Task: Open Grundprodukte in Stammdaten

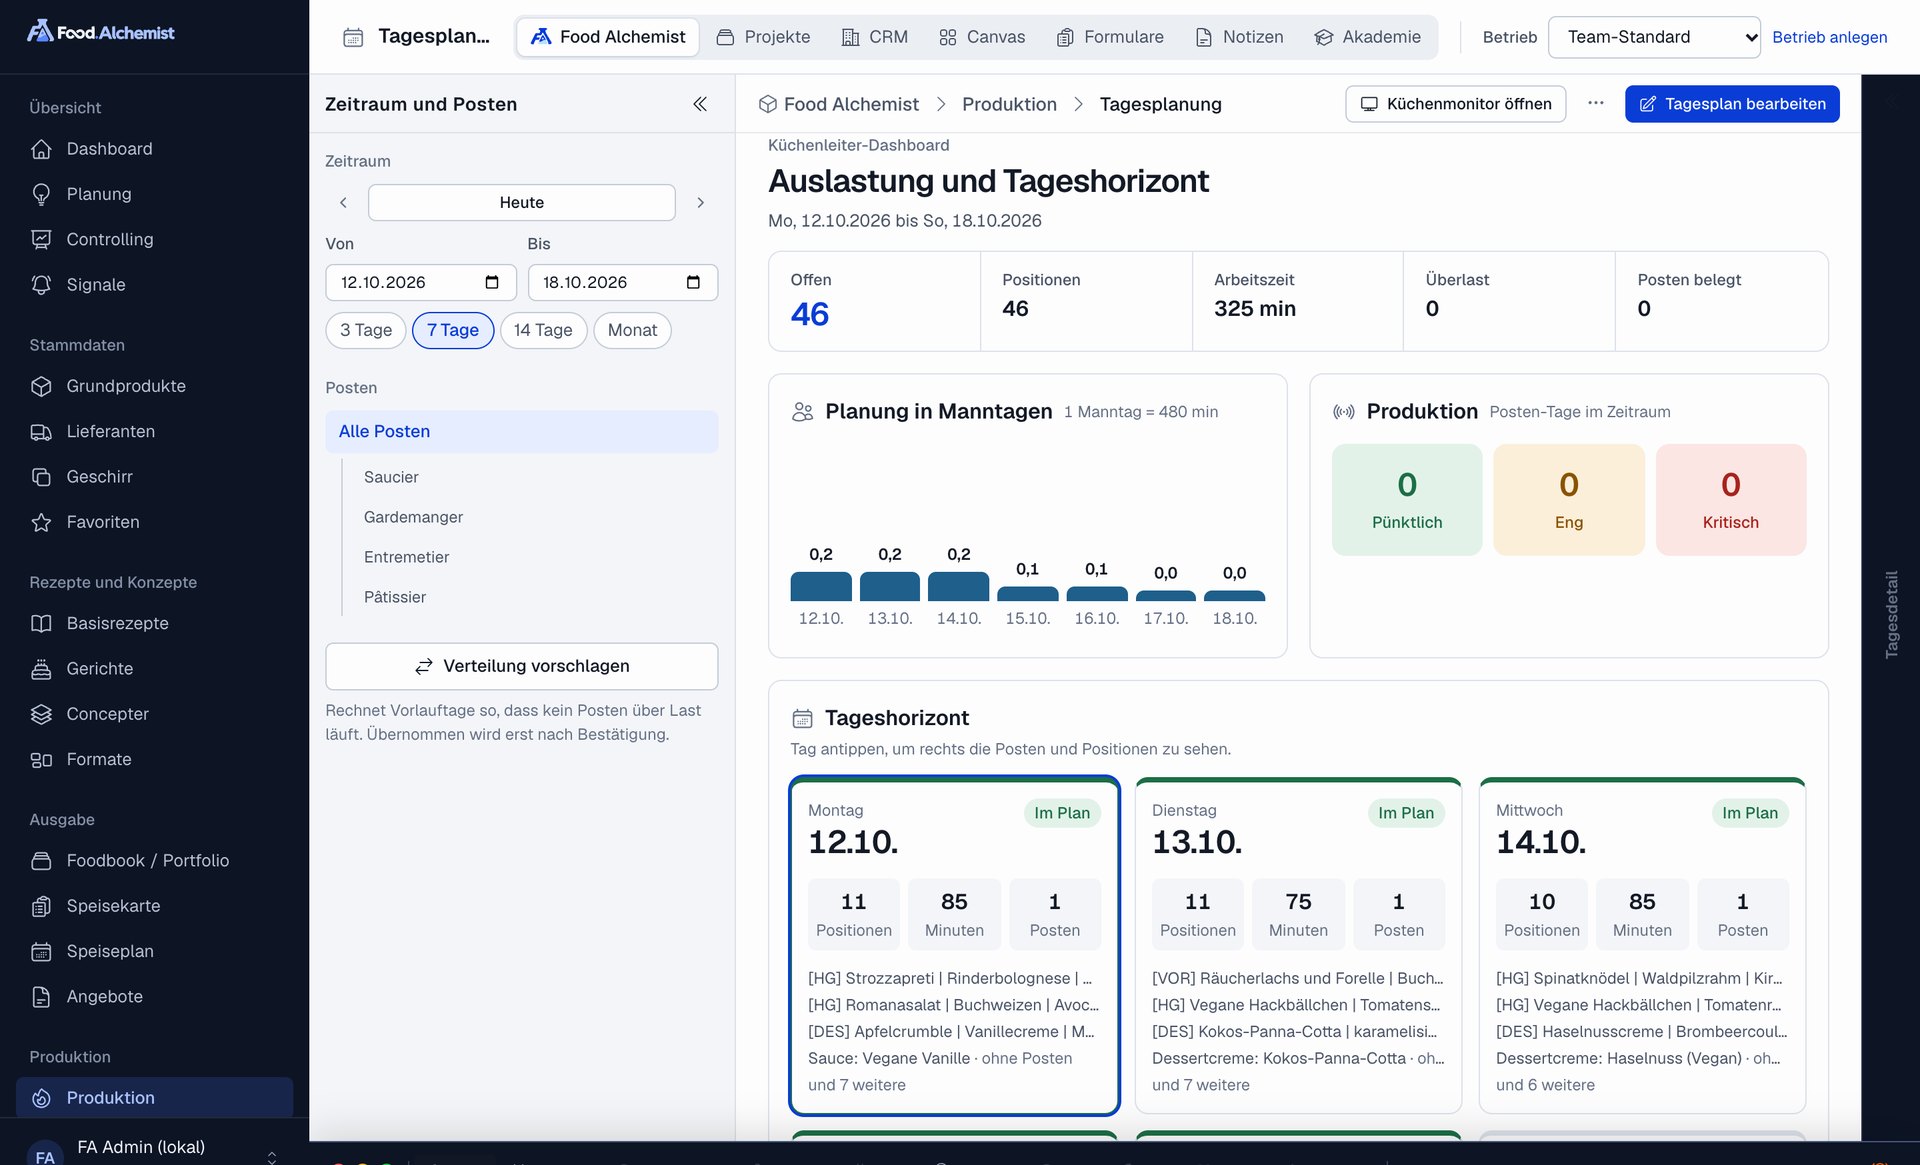Action: 154,386
